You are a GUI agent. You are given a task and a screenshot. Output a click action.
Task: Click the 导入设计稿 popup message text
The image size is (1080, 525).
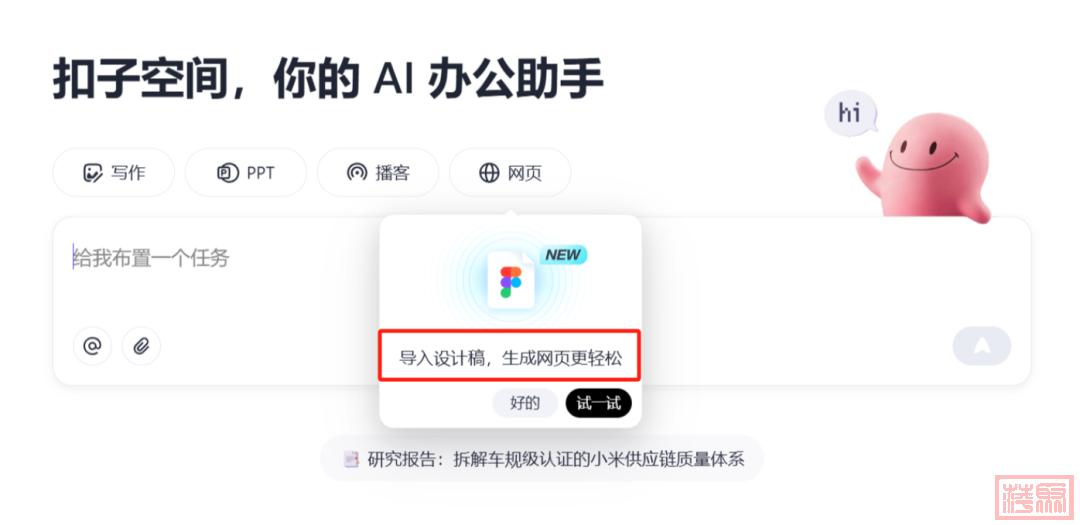510,358
